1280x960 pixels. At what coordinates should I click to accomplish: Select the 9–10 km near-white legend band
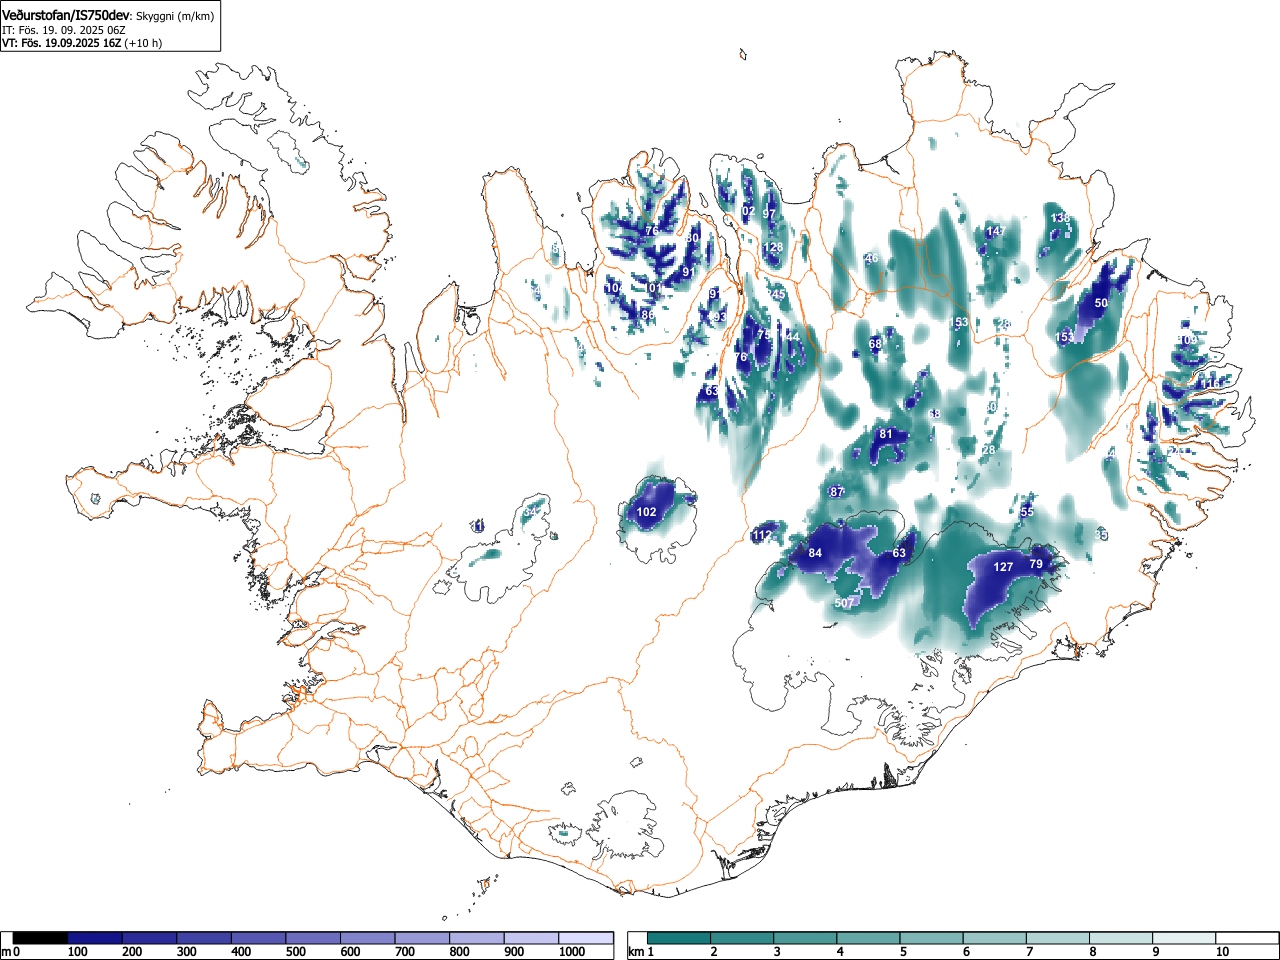(x=1183, y=938)
